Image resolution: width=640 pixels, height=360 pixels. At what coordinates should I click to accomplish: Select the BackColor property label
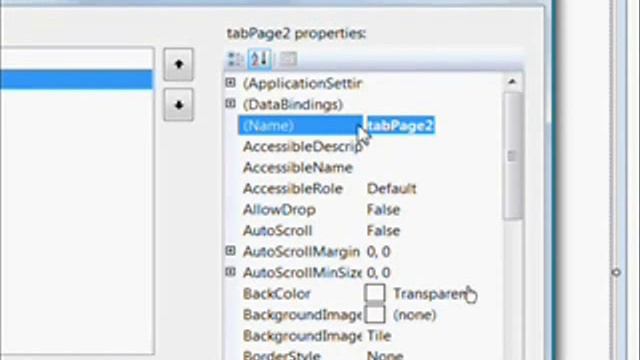pyautogui.click(x=277, y=294)
